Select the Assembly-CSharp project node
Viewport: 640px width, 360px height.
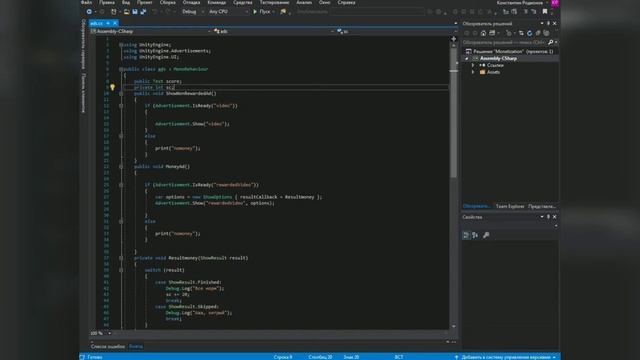(x=498, y=59)
